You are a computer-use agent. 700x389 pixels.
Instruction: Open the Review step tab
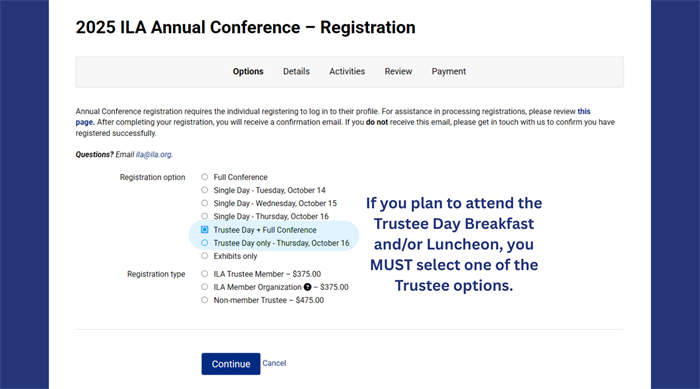[x=398, y=71]
